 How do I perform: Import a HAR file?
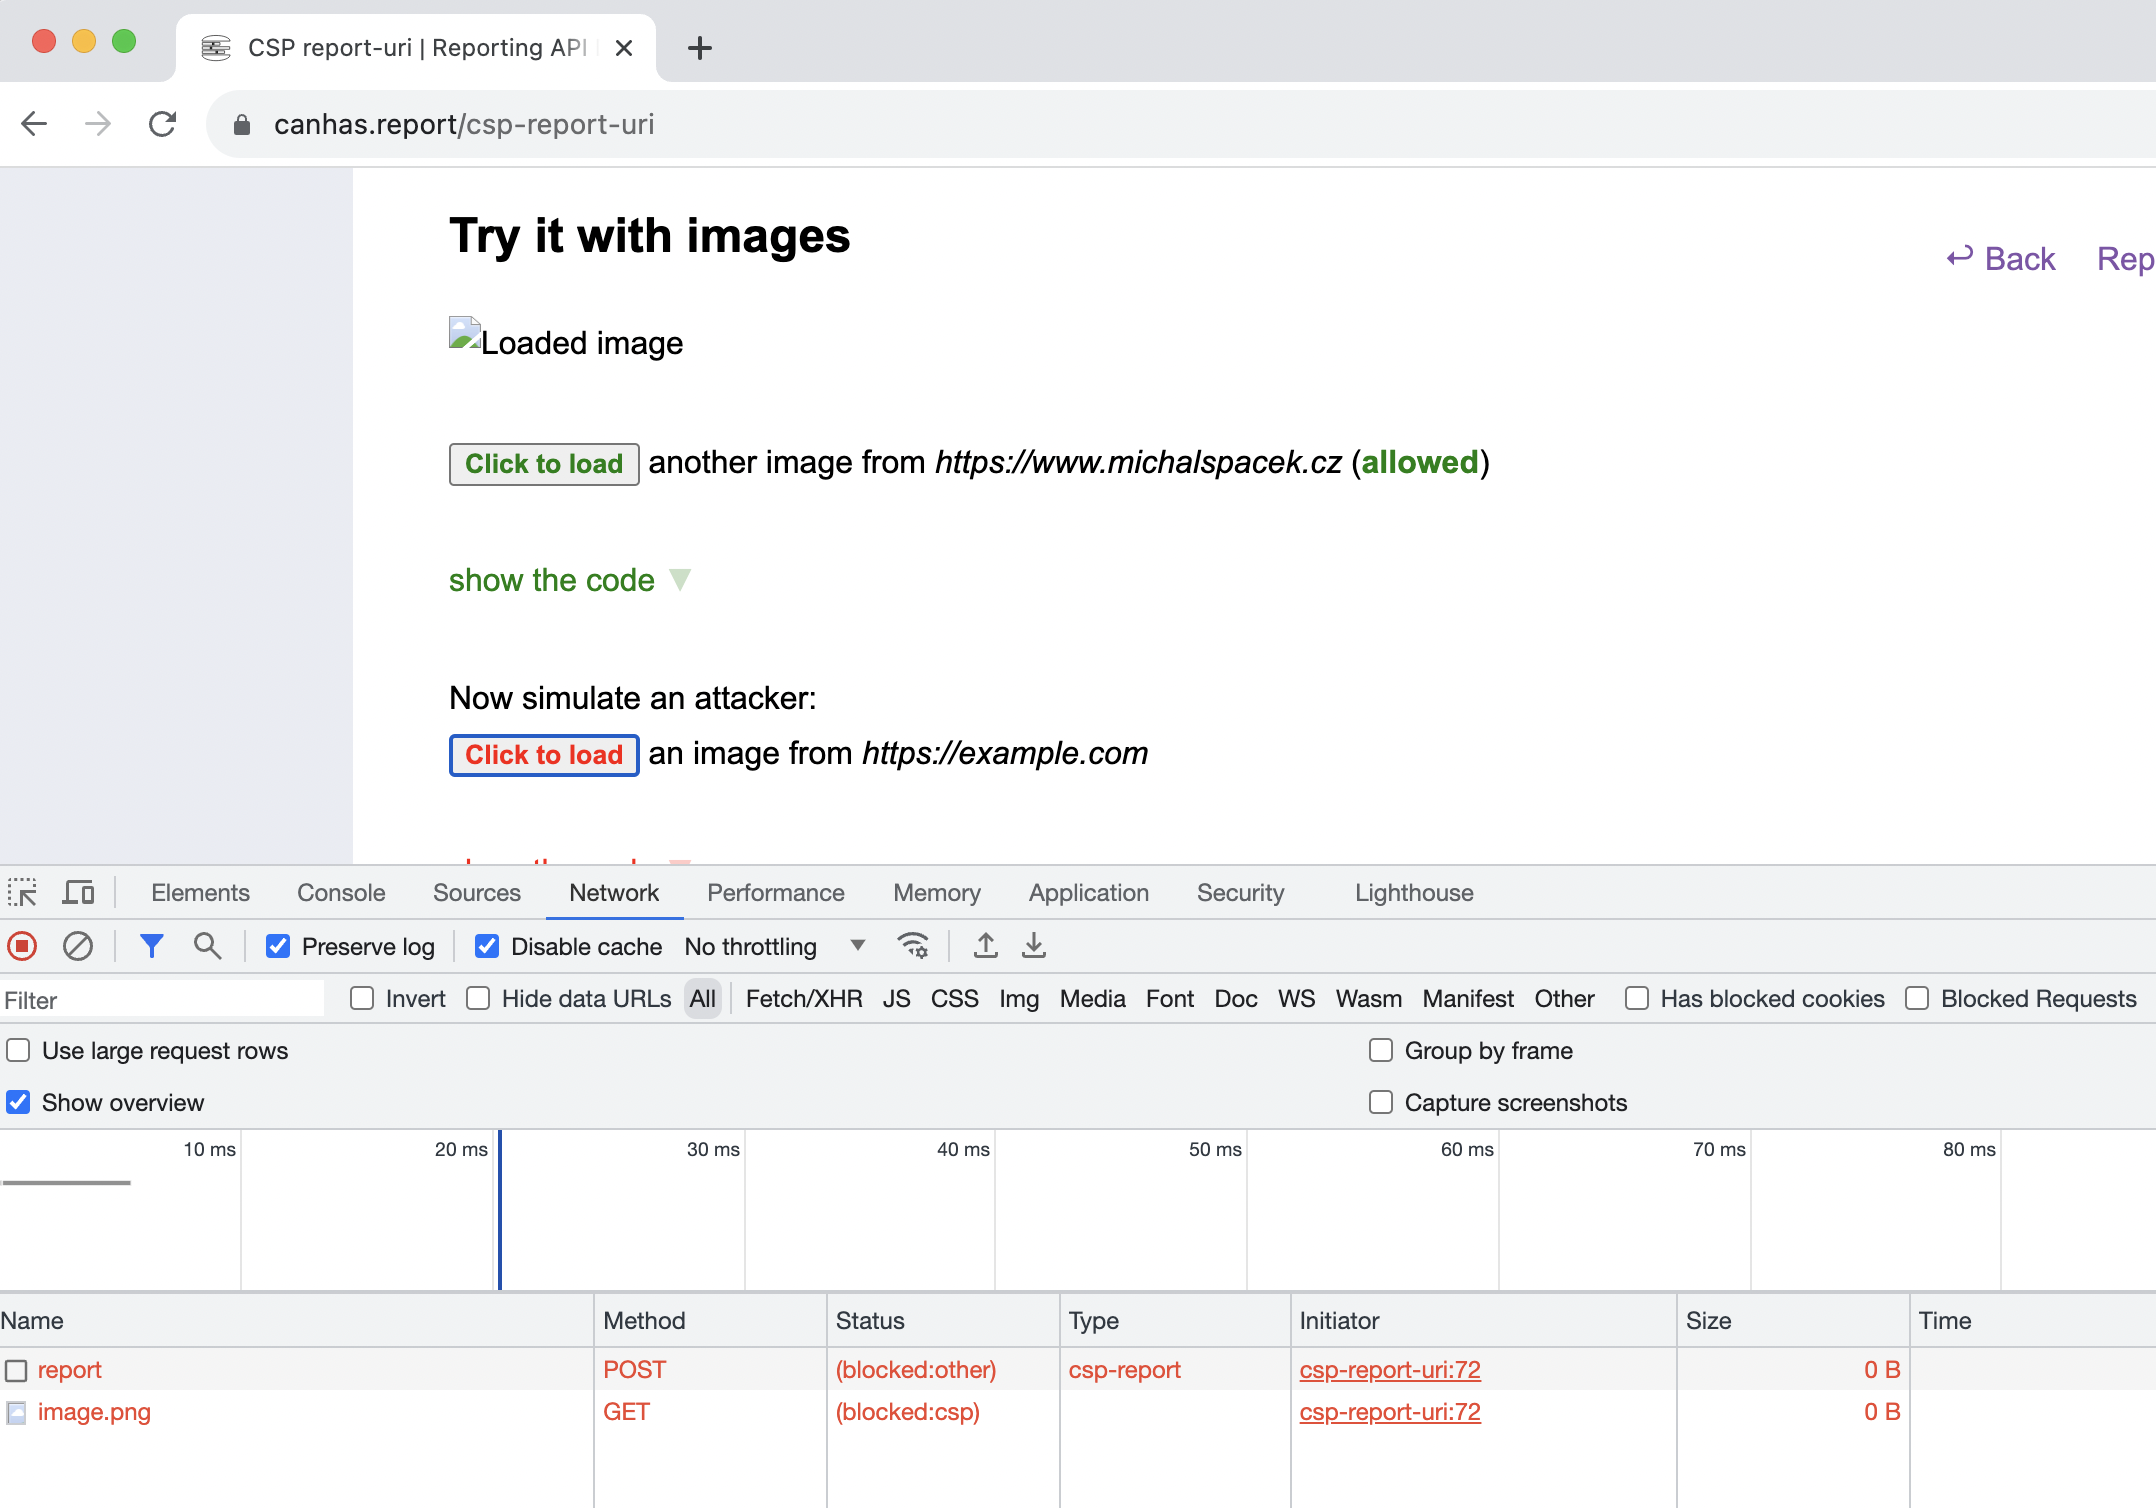click(984, 945)
